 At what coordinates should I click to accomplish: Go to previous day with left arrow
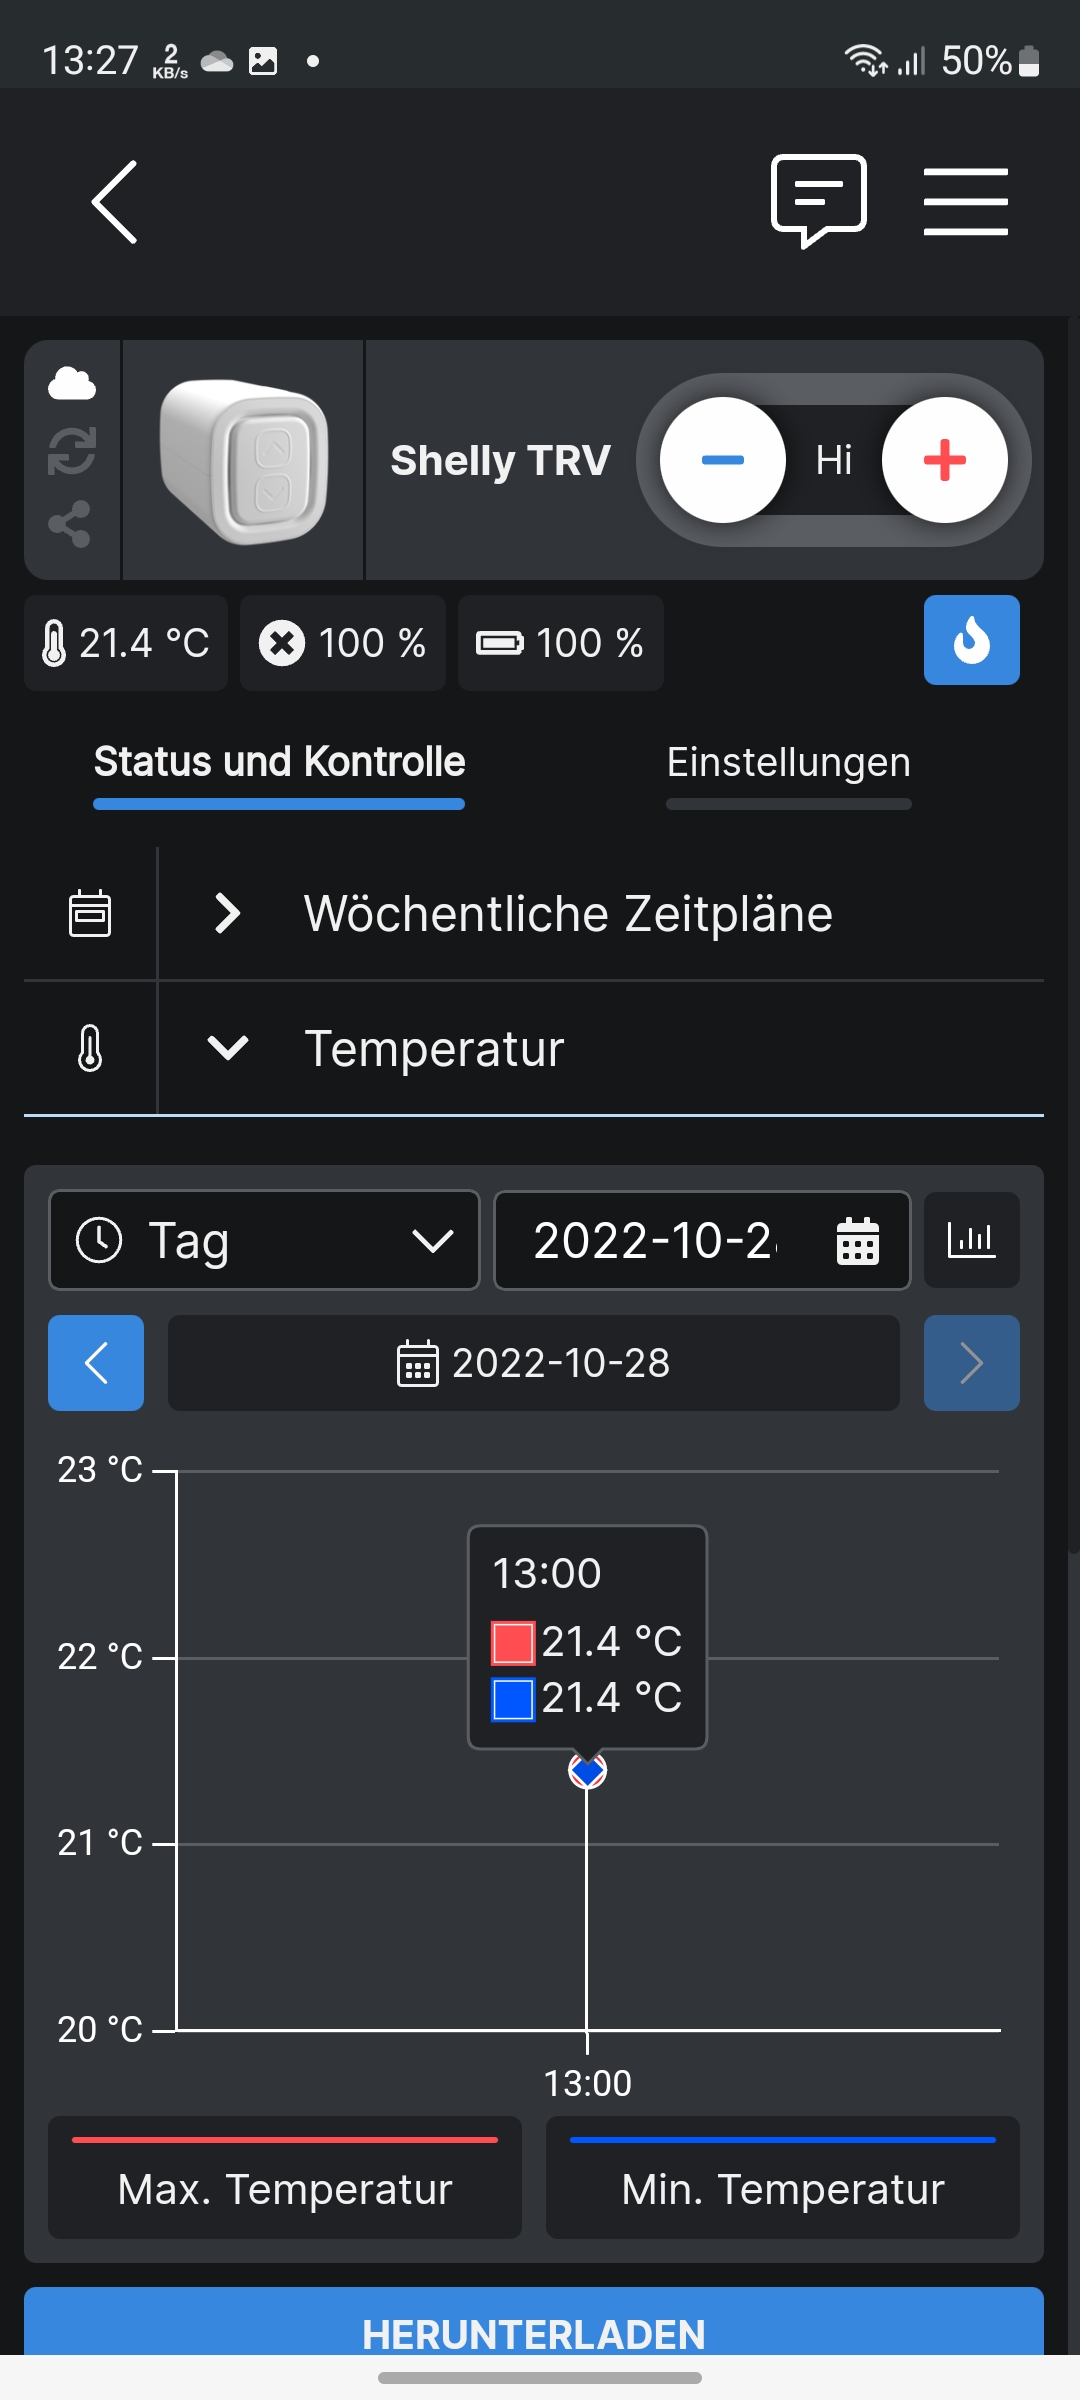pyautogui.click(x=96, y=1363)
